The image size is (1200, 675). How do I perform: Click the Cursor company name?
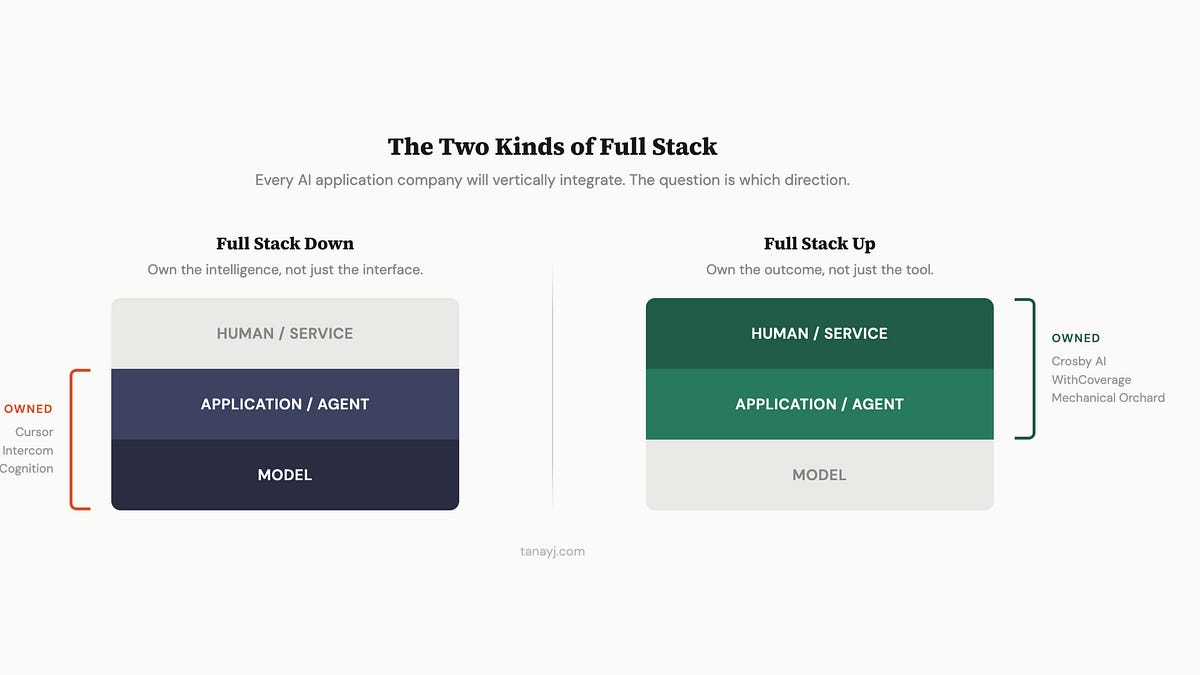click(33, 432)
